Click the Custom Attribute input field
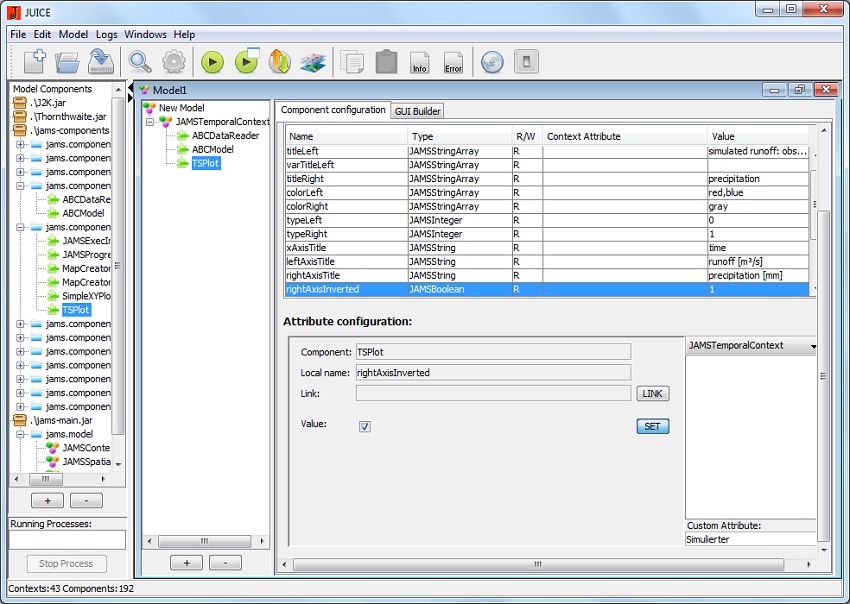This screenshot has height=604, width=850. tap(750, 539)
